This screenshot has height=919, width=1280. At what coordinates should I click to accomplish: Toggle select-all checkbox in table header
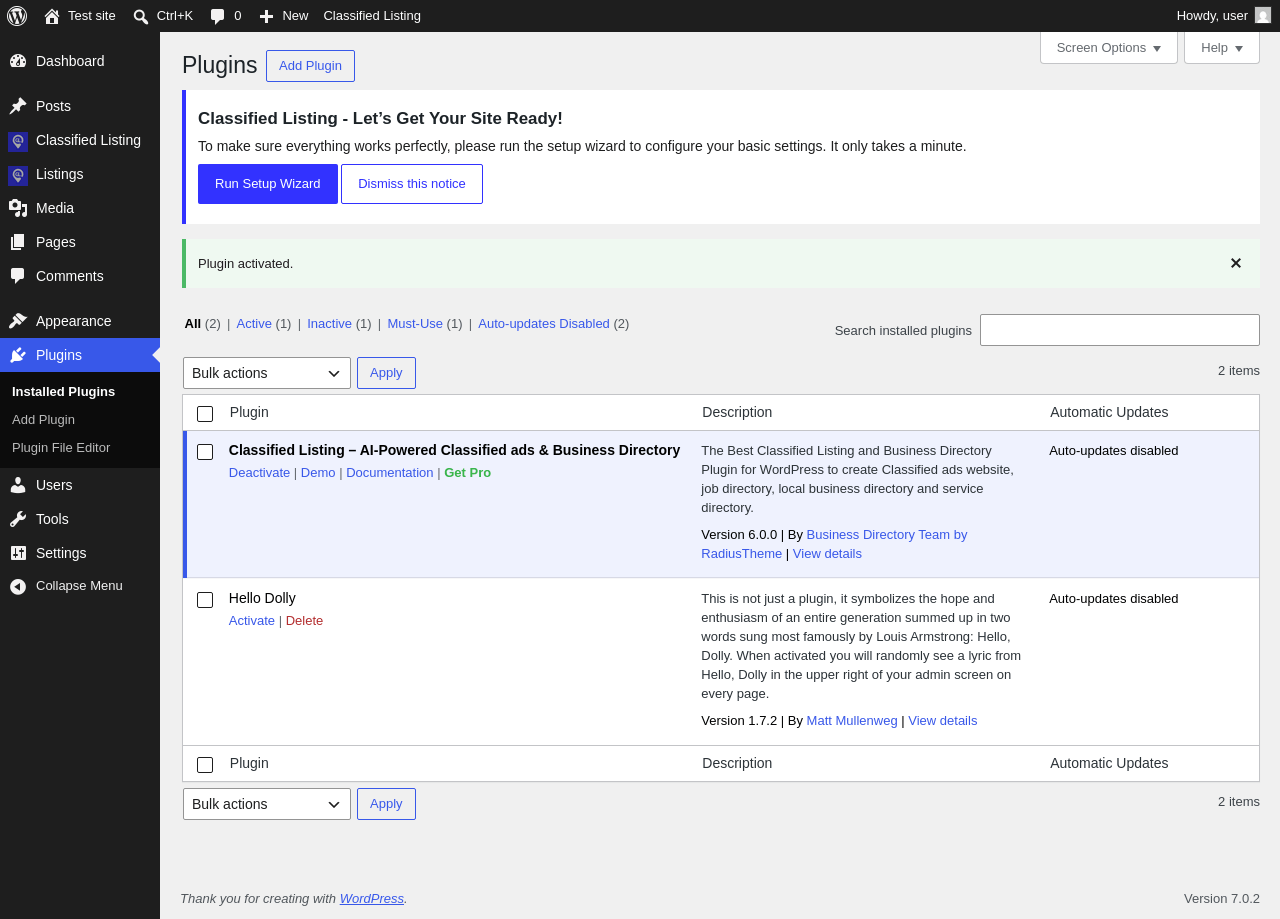205,414
